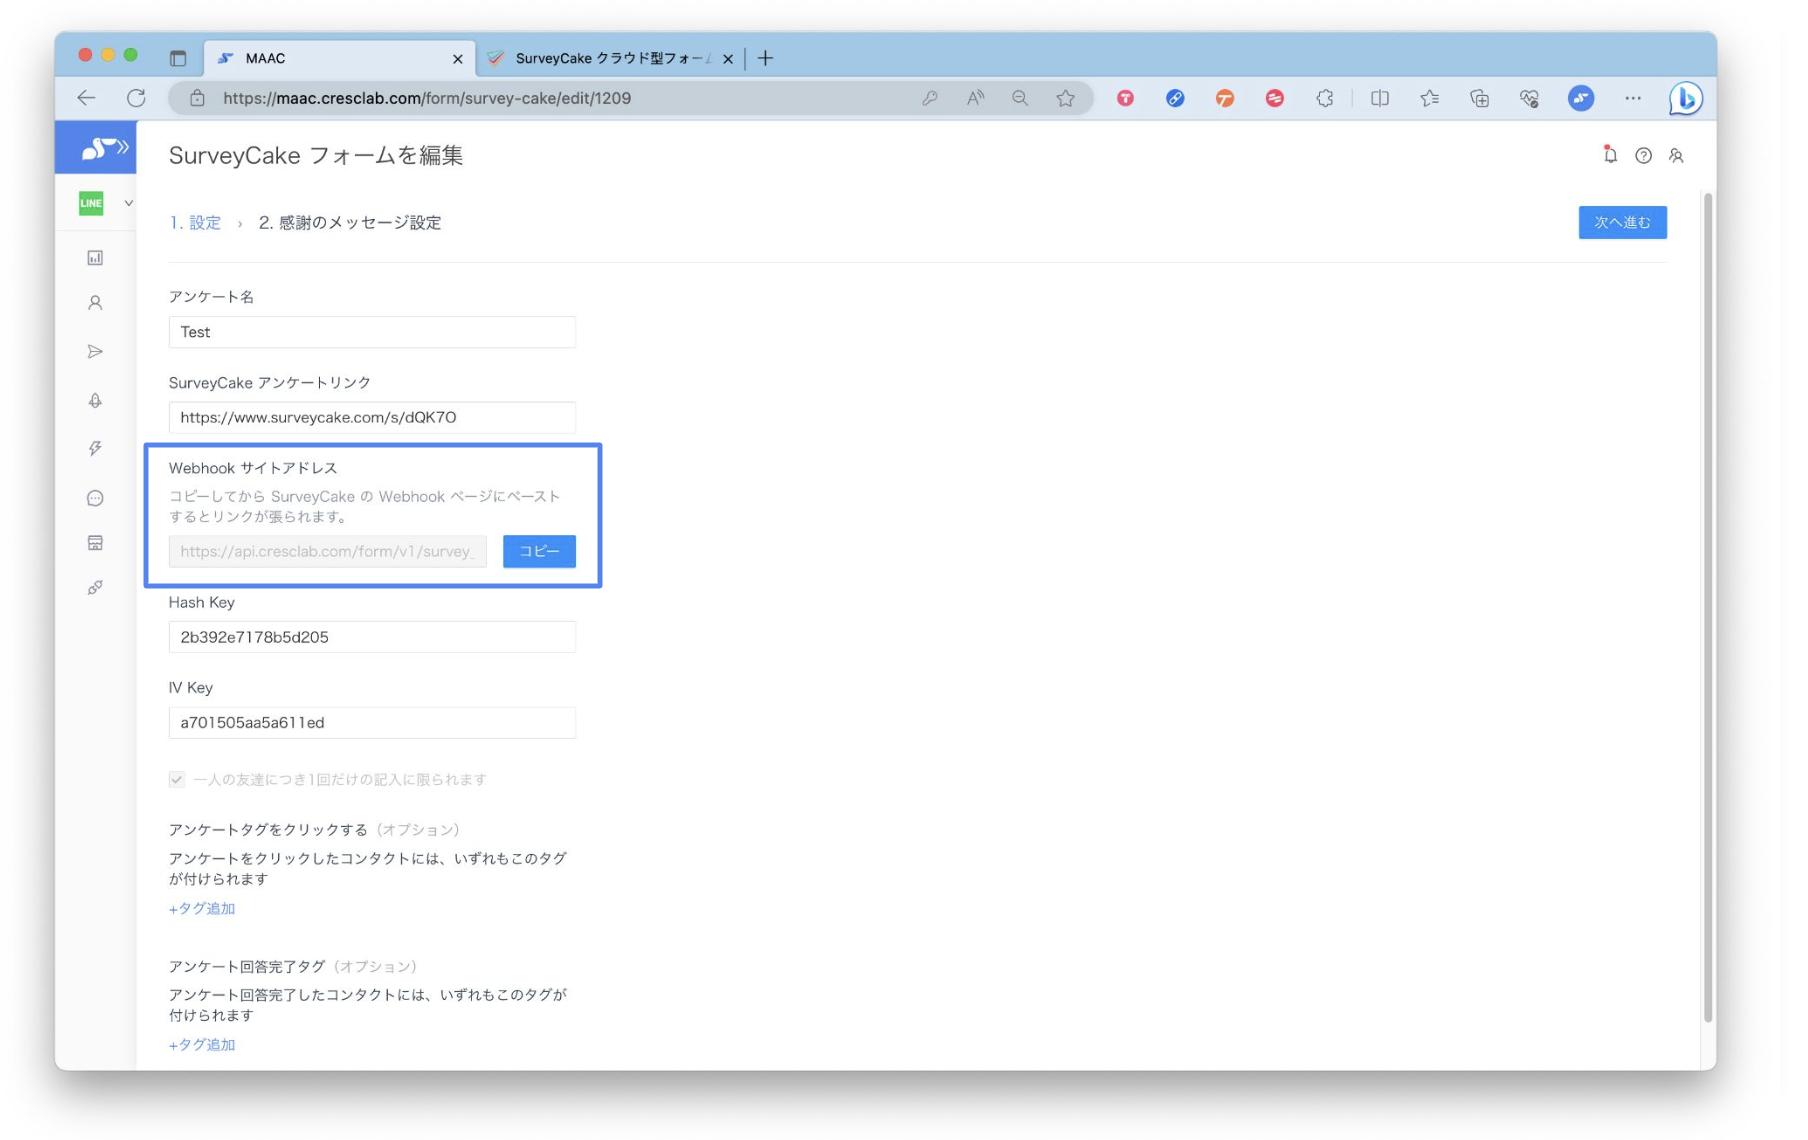Open the notification bell icon in left sidebar

pos(95,401)
